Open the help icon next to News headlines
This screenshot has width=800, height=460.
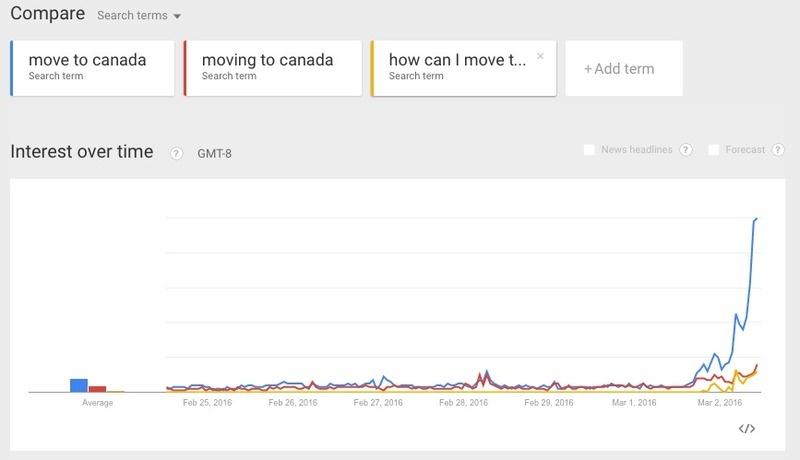click(x=686, y=150)
